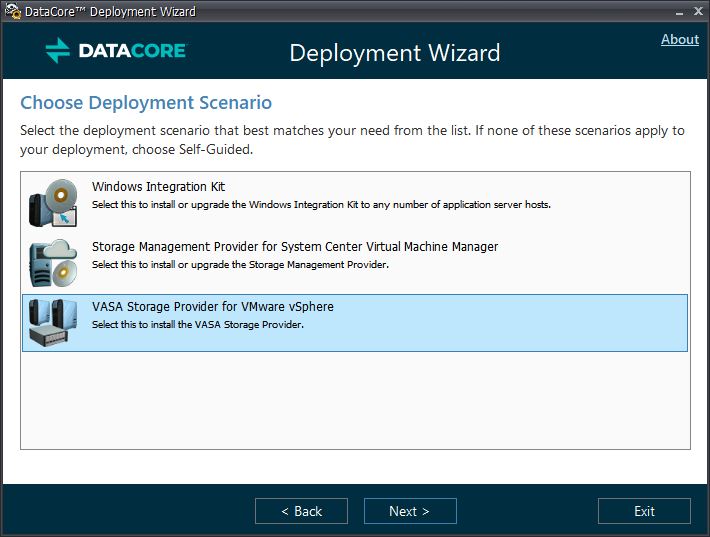The image size is (710, 537).
Task: Open the About link
Action: click(679, 39)
